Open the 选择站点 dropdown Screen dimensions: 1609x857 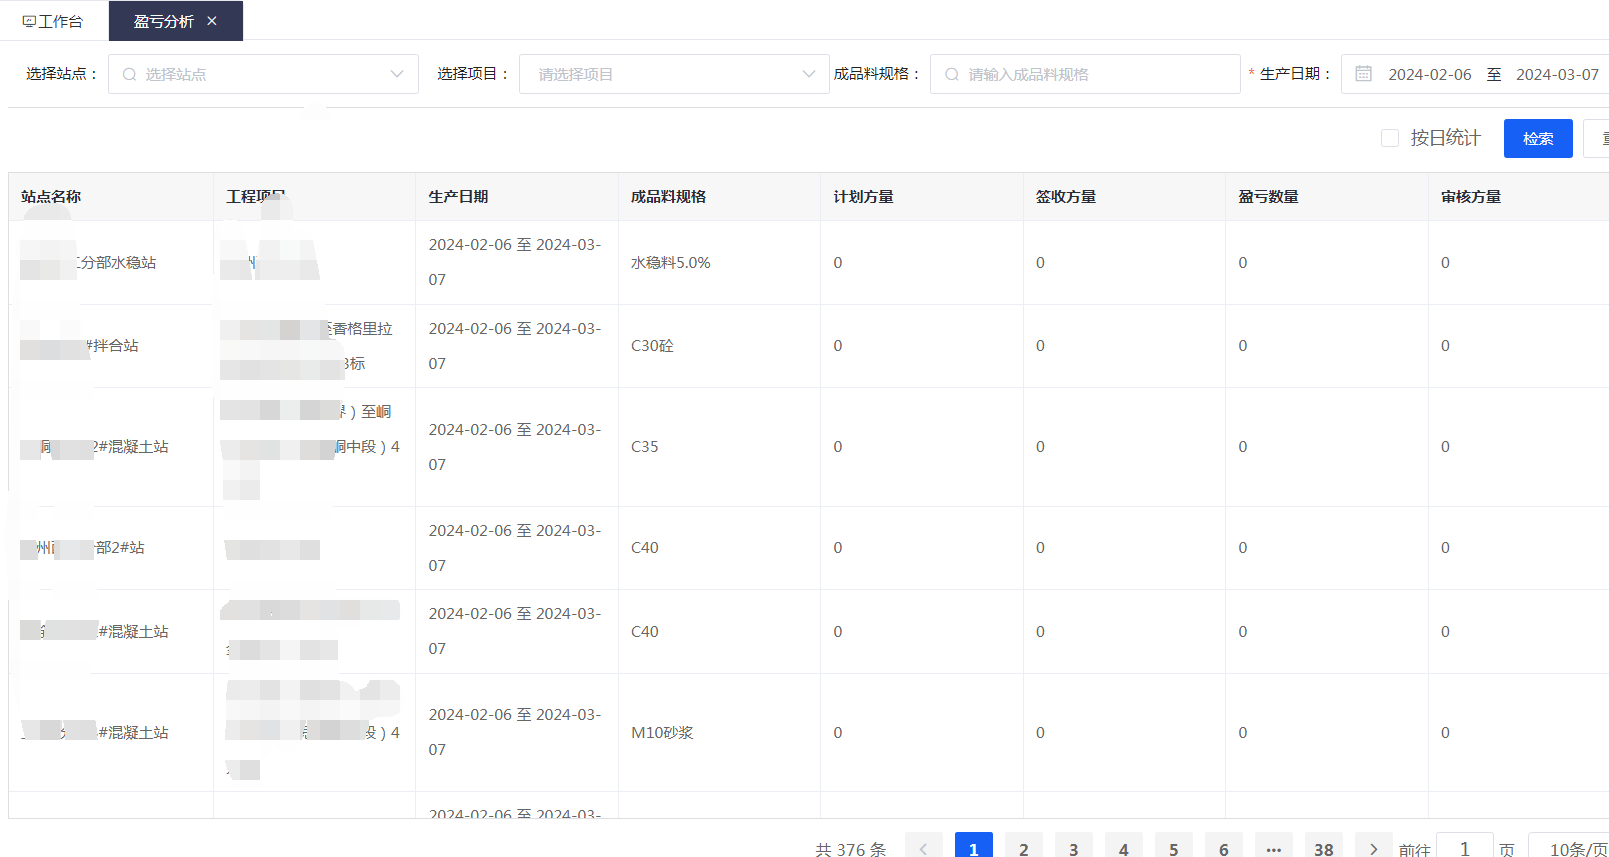(263, 74)
